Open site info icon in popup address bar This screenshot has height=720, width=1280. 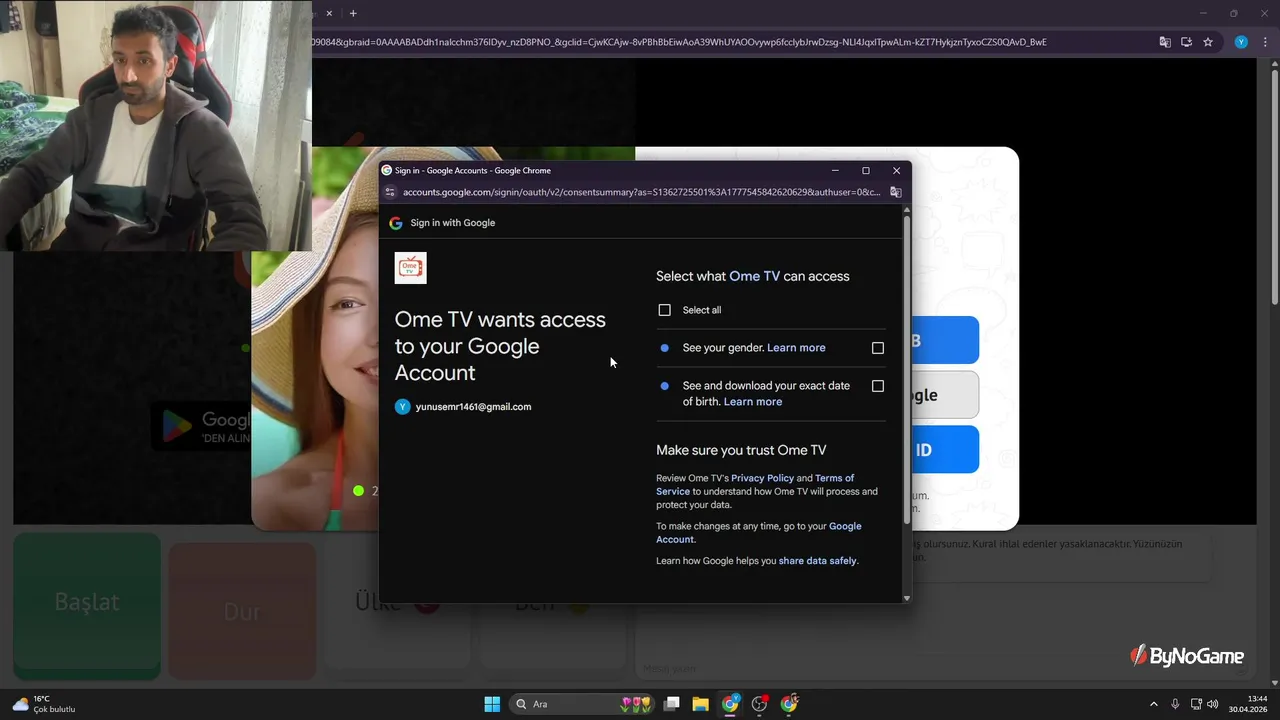390,192
